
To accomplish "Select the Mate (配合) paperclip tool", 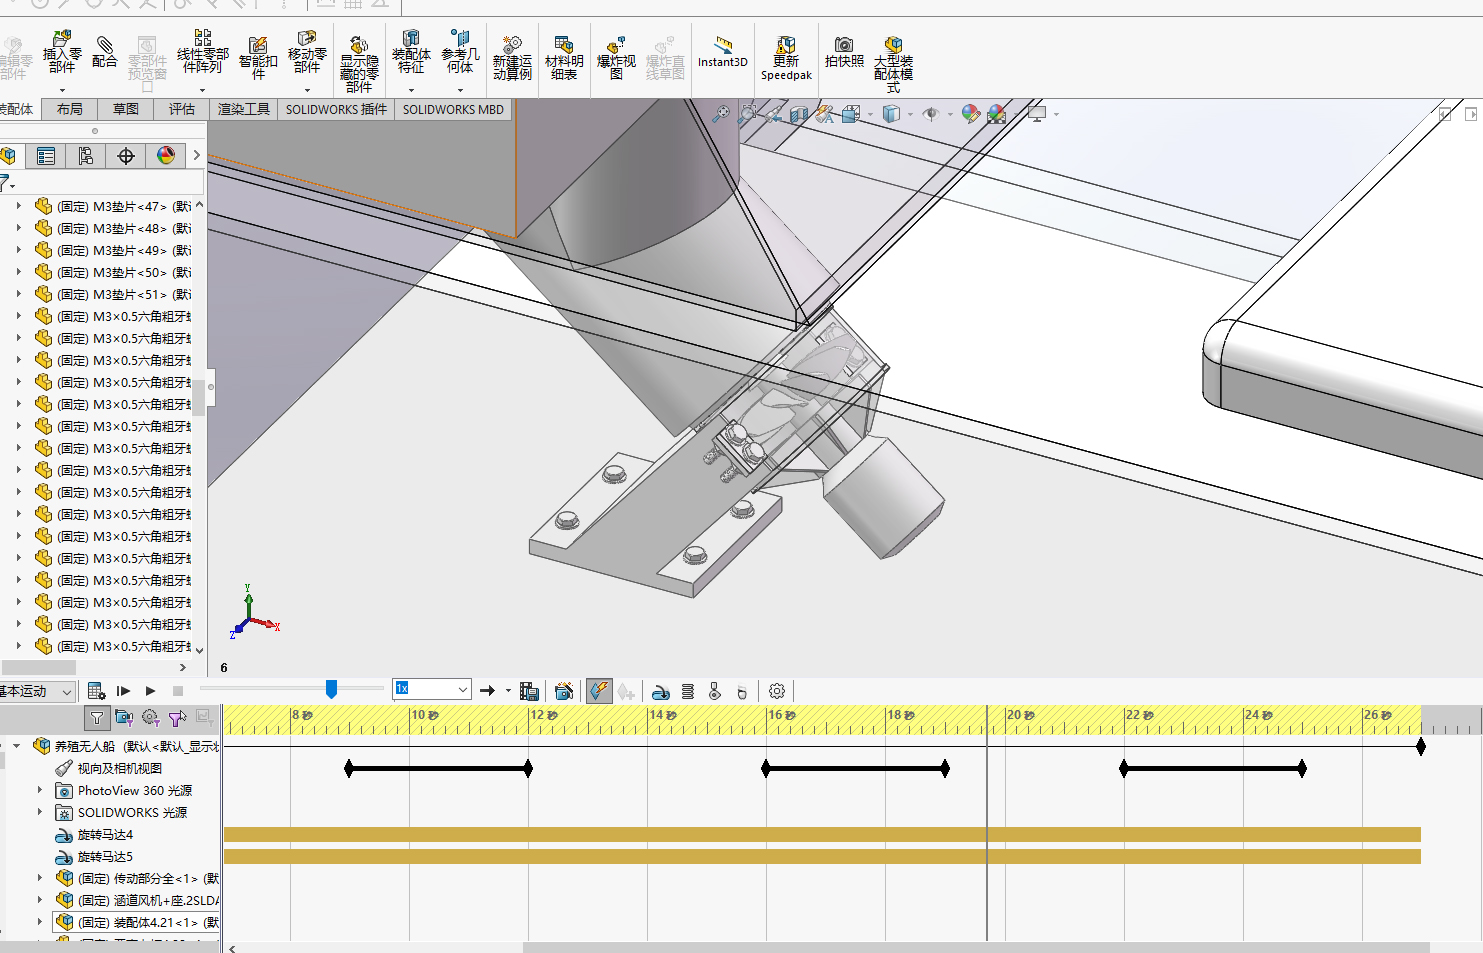I will click(x=104, y=52).
